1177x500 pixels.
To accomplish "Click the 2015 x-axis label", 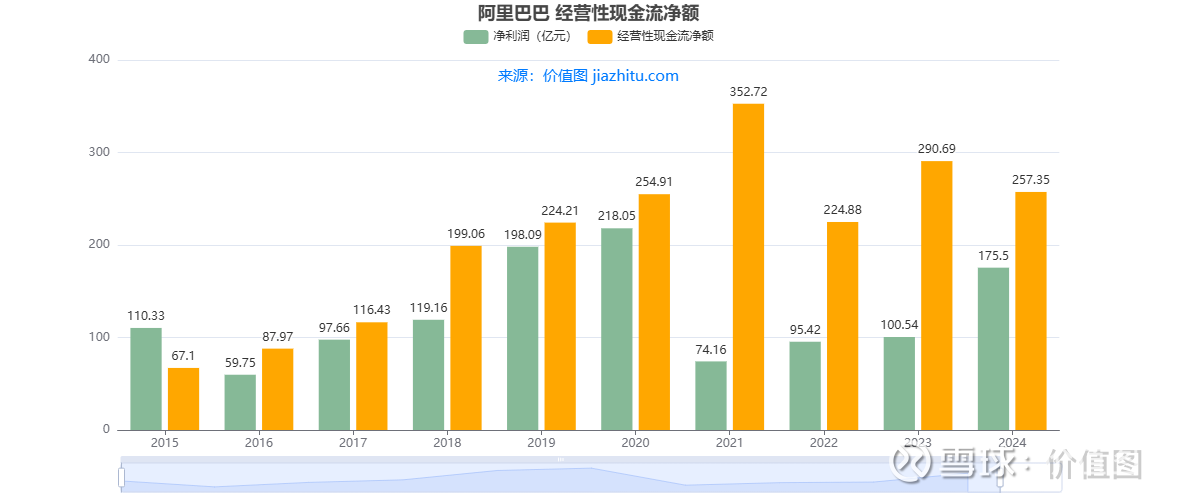I will coord(164,444).
